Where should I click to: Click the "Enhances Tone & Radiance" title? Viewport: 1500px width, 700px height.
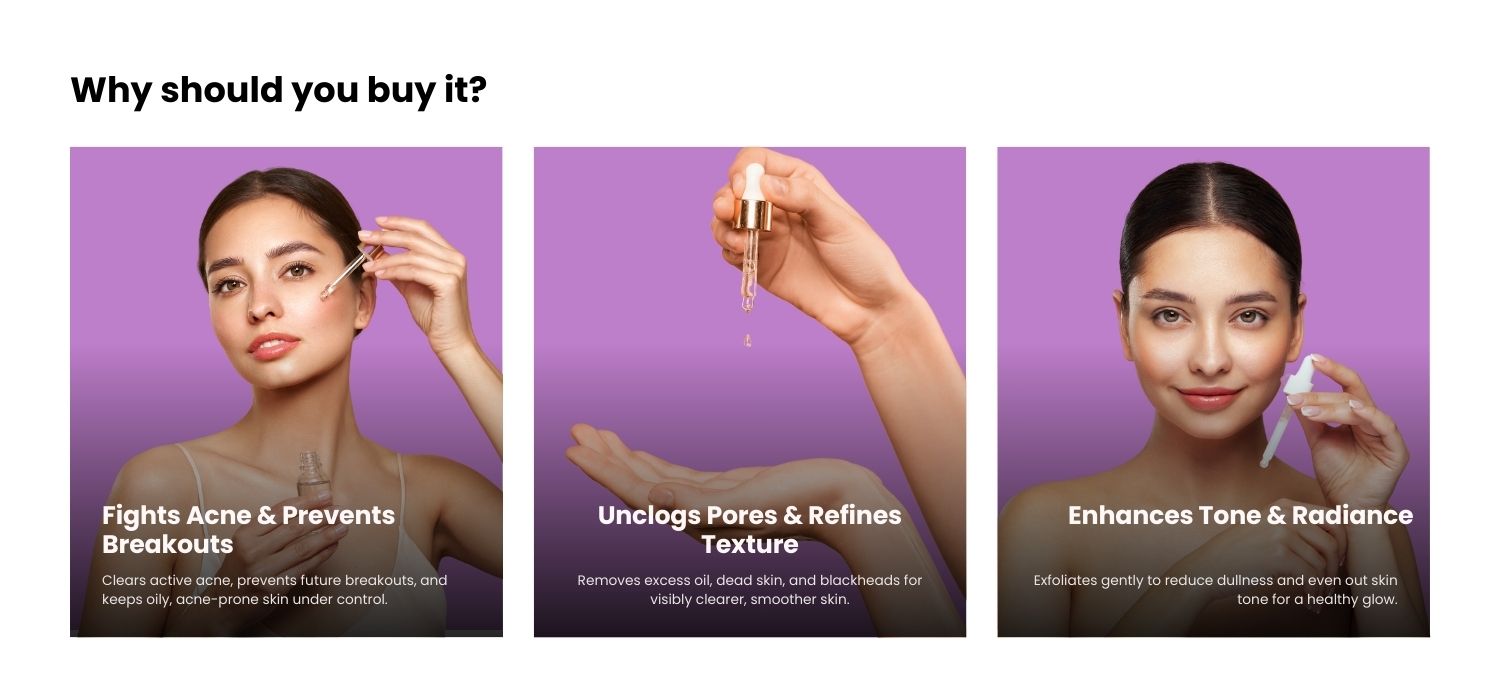coord(1240,516)
